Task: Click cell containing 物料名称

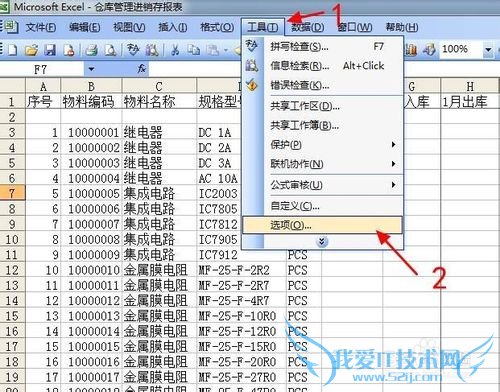Action: pyautogui.click(x=159, y=102)
